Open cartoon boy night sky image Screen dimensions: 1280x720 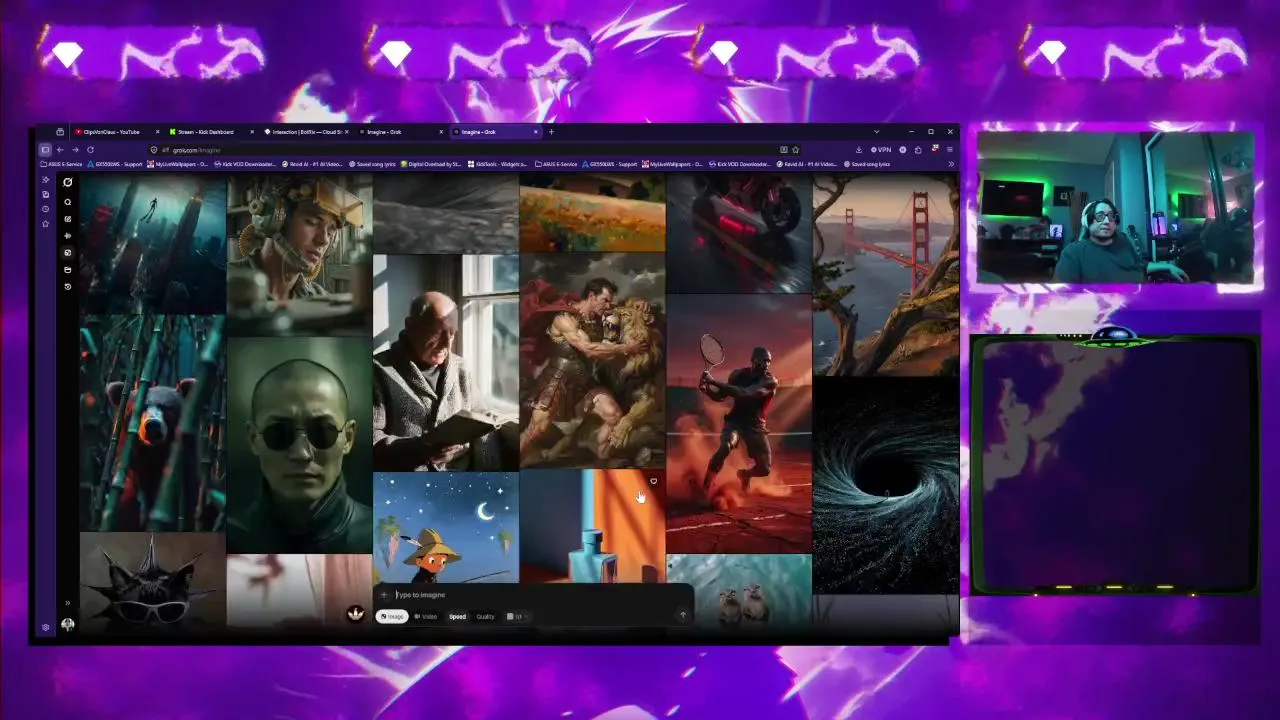pos(446,528)
